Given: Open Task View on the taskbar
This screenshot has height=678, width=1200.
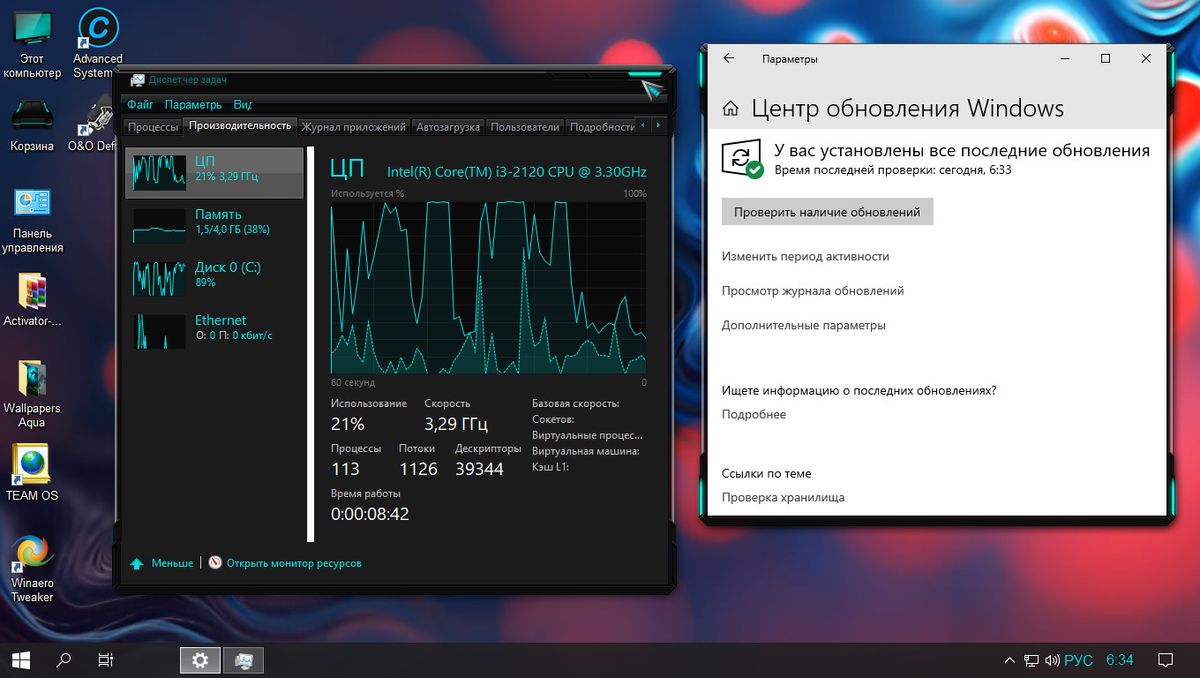Looking at the screenshot, I should (105, 660).
